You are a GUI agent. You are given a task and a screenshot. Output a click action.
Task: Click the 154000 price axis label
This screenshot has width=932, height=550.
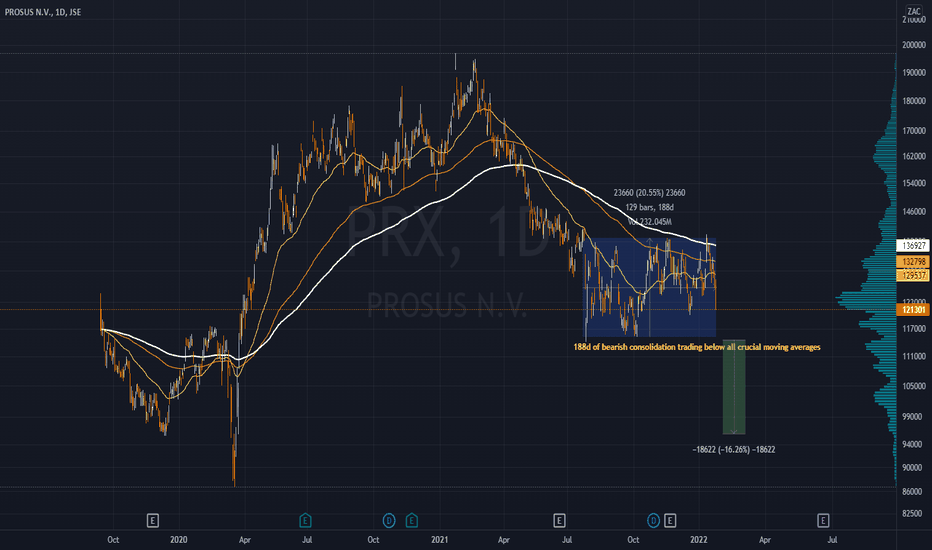click(x=914, y=183)
